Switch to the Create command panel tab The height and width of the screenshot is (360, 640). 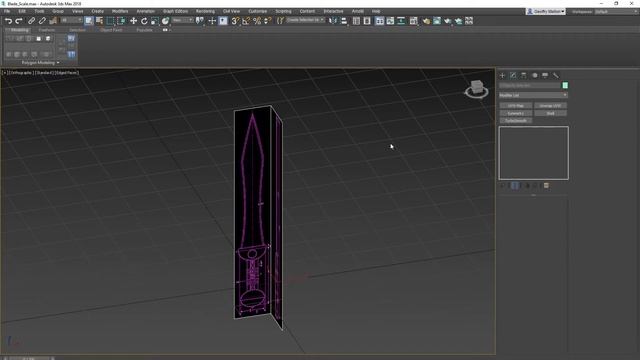[502, 76]
